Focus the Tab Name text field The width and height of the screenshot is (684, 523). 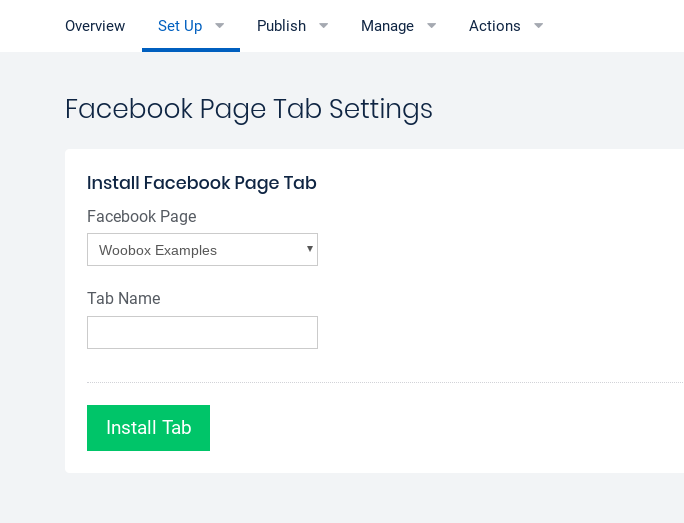[x=202, y=333]
